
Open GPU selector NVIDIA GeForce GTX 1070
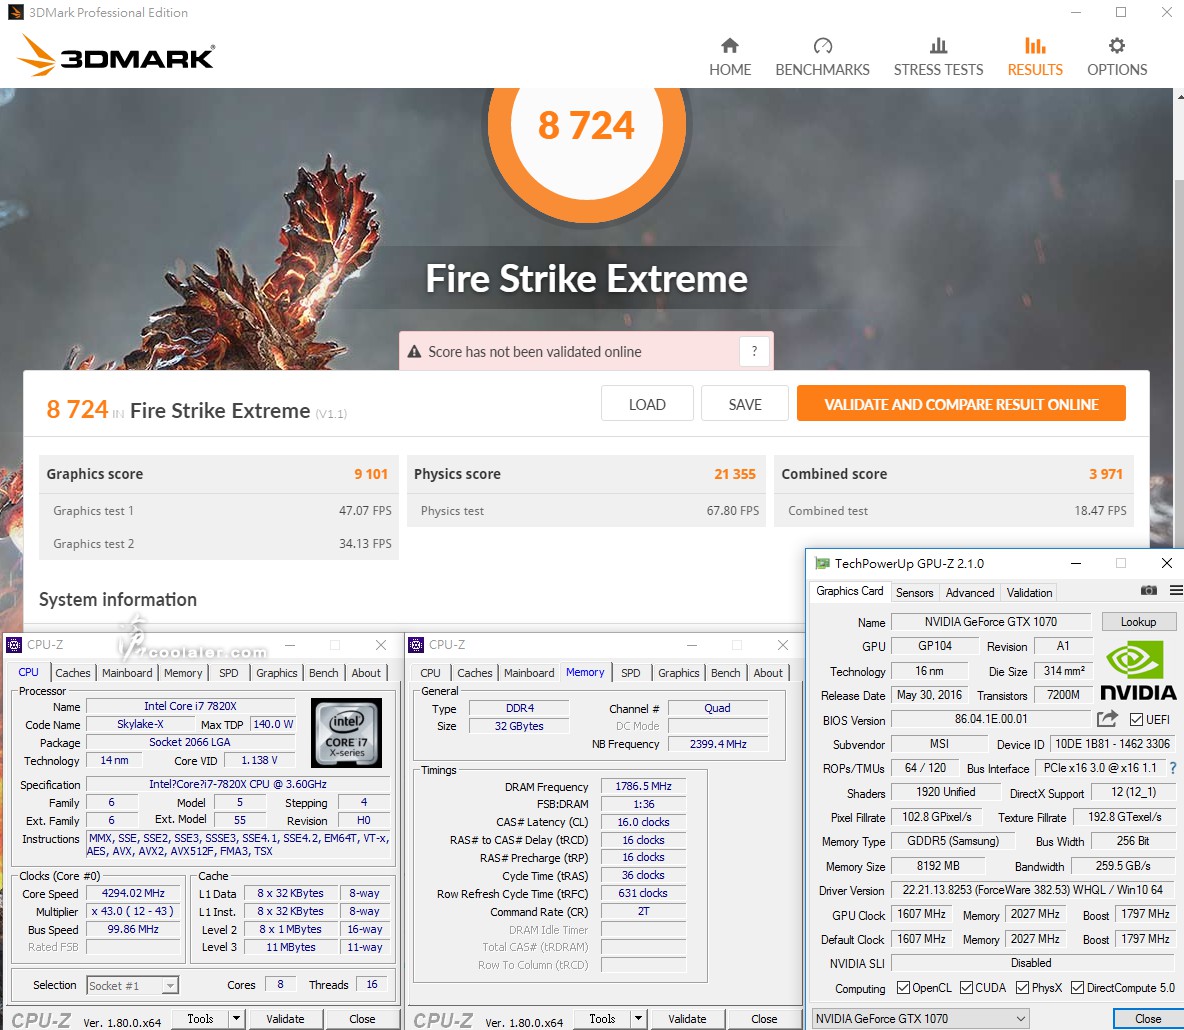(920, 1019)
